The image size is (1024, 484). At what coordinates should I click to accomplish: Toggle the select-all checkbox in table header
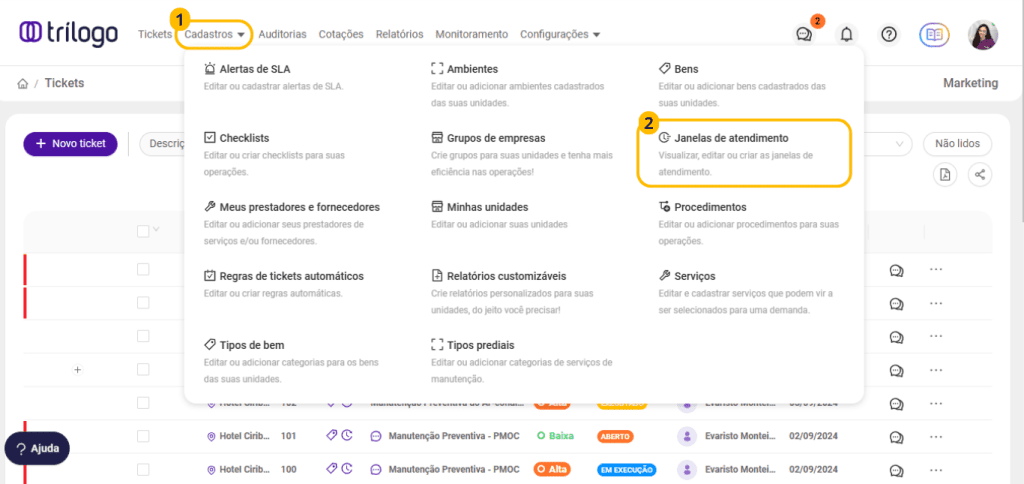tap(143, 232)
